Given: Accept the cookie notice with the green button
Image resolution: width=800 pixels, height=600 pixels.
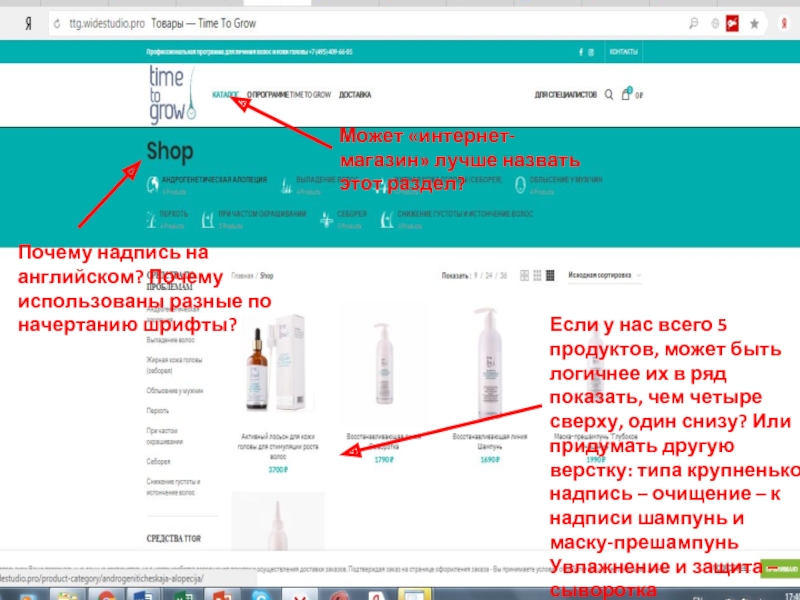Looking at the screenshot, I should pyautogui.click(x=780, y=569).
